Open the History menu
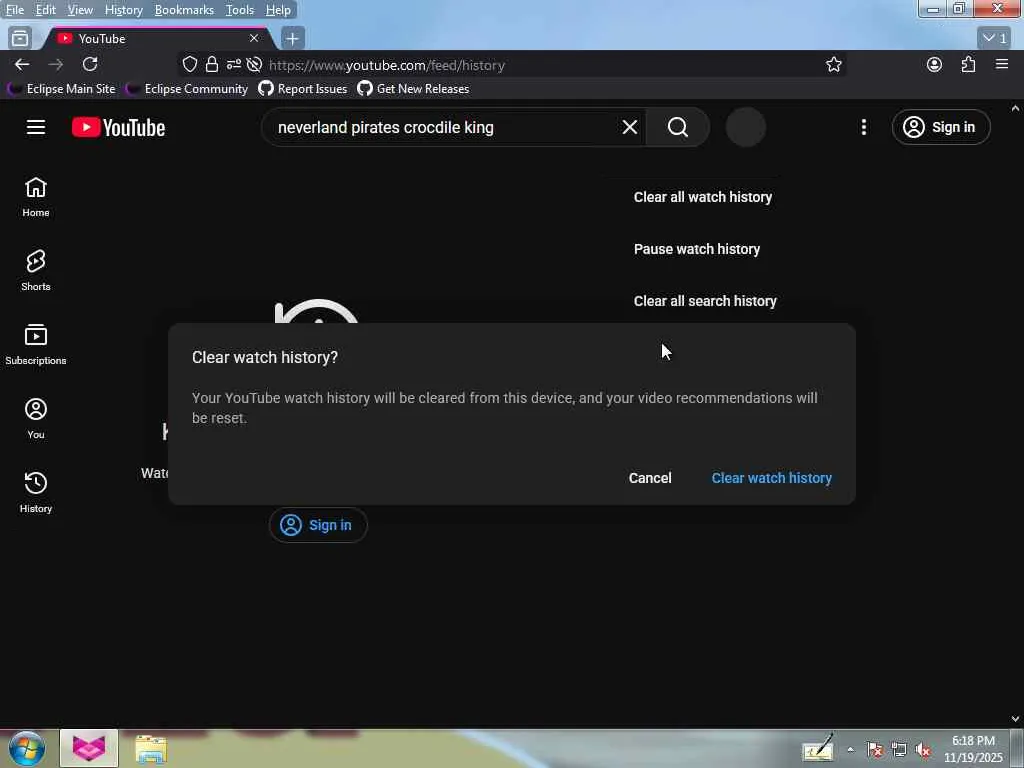This screenshot has width=1024, height=768. click(x=123, y=10)
